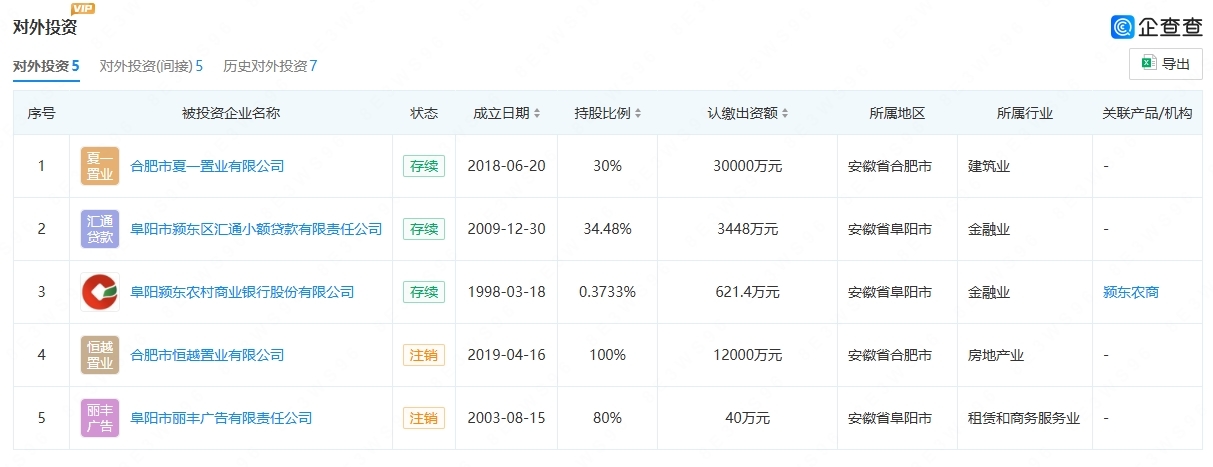Click the VIP badge above 对外投资 title

pyautogui.click(x=84, y=8)
